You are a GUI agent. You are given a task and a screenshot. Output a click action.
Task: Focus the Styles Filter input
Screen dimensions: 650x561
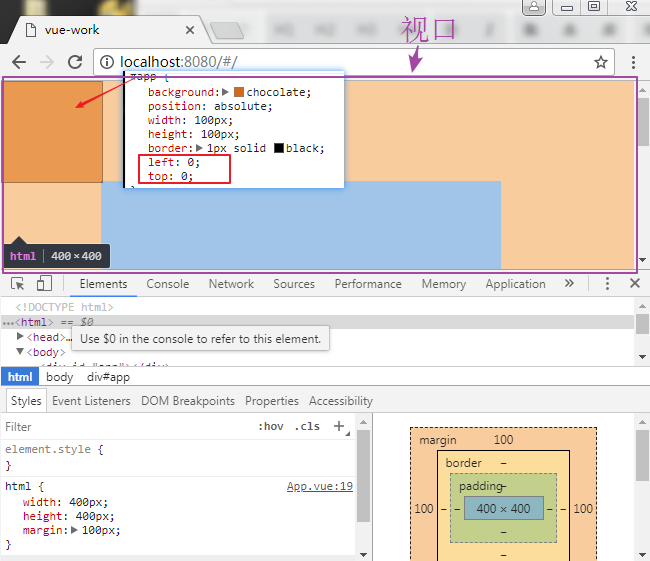pos(124,427)
